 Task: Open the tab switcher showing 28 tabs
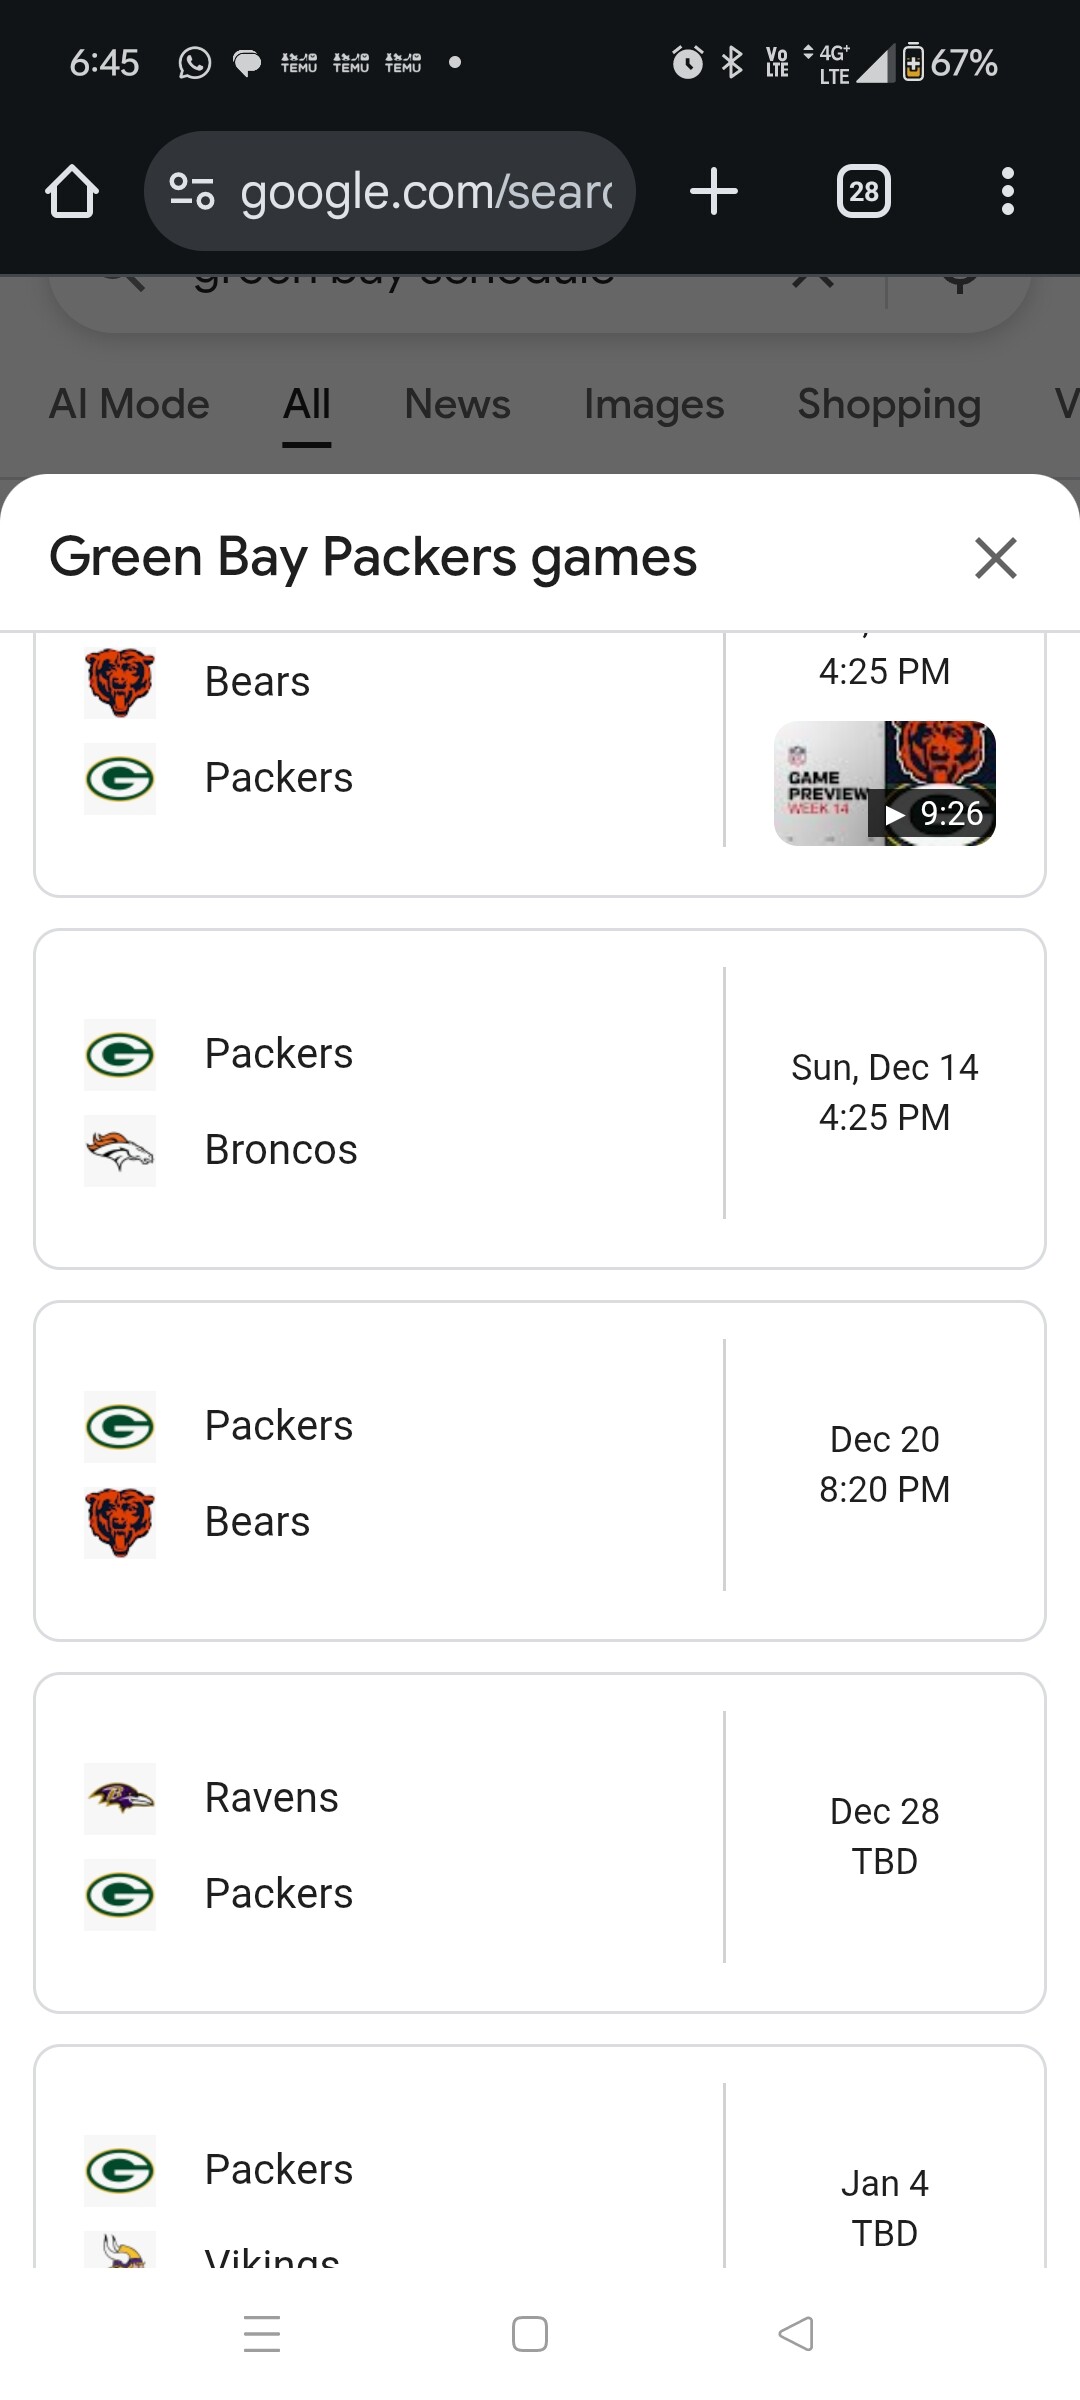(x=863, y=191)
